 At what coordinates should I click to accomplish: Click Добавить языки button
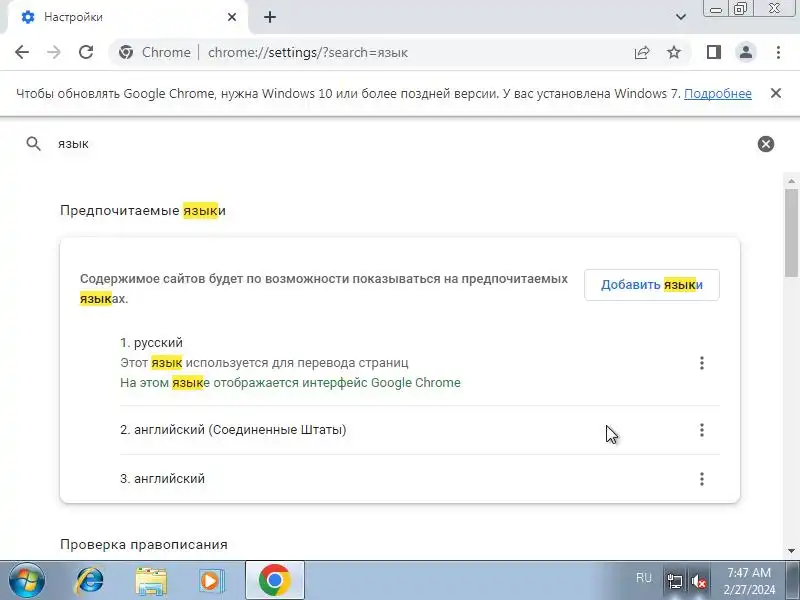652,285
